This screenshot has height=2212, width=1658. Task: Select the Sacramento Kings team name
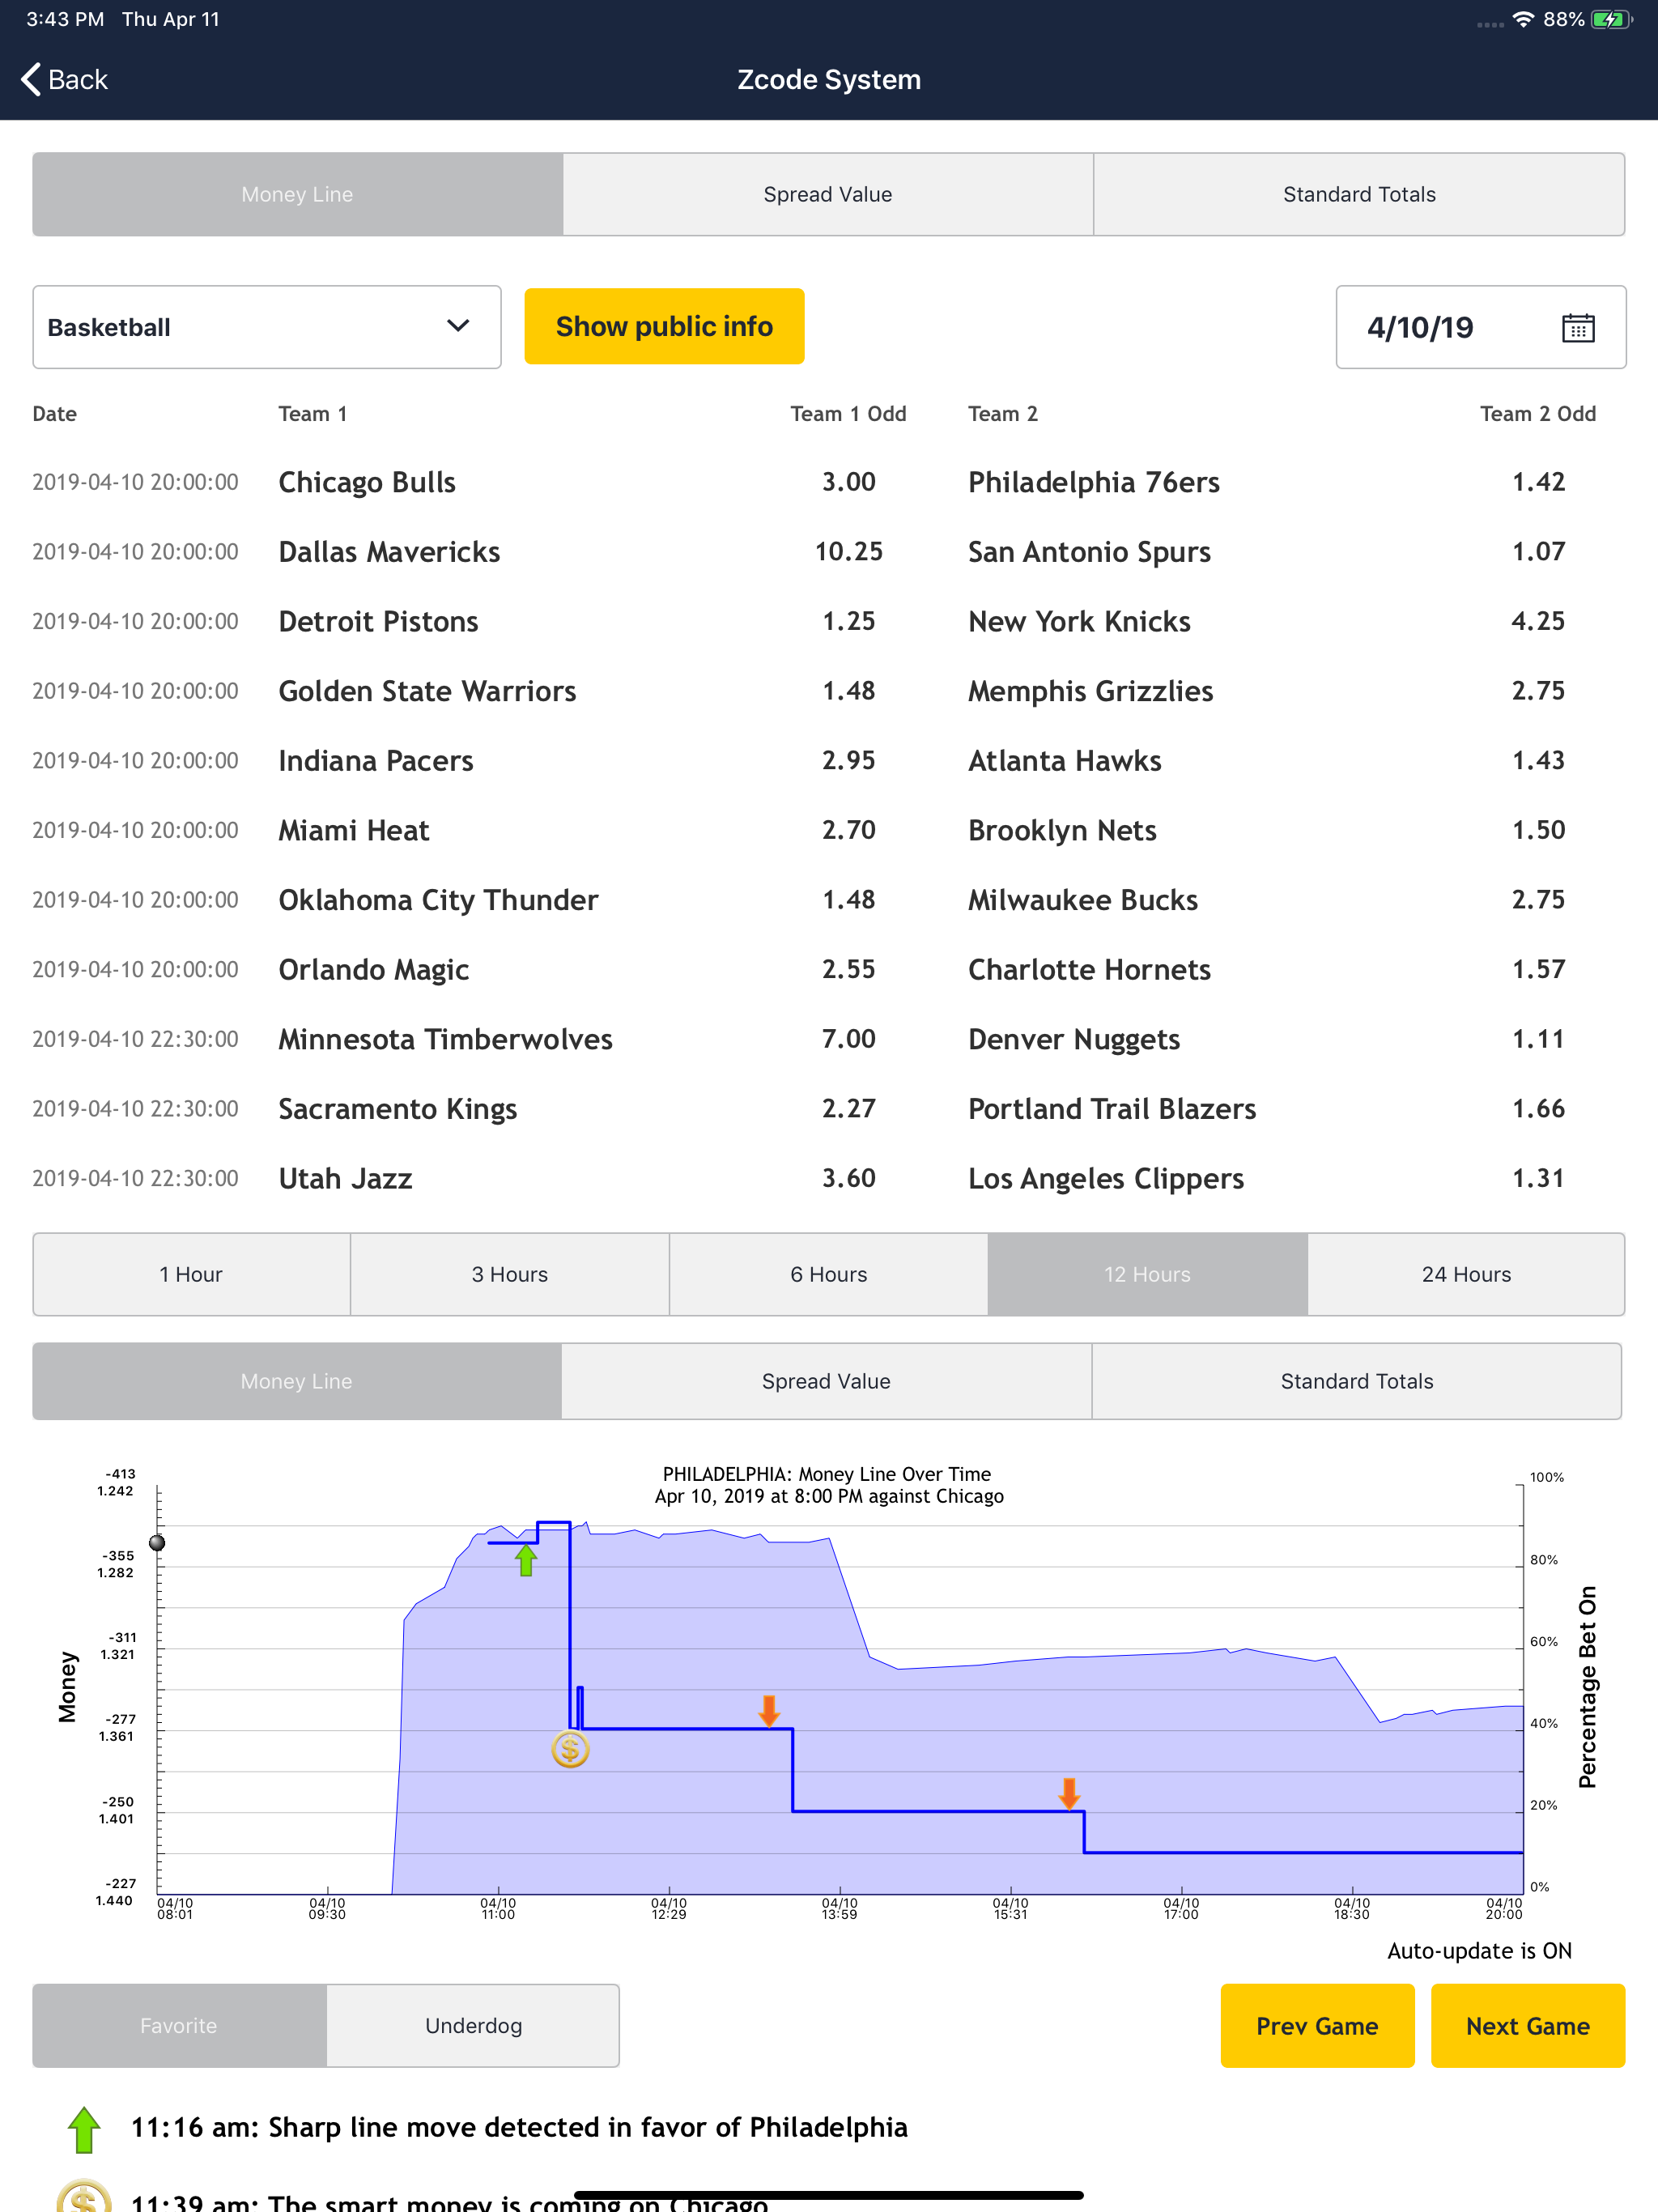tap(398, 1109)
